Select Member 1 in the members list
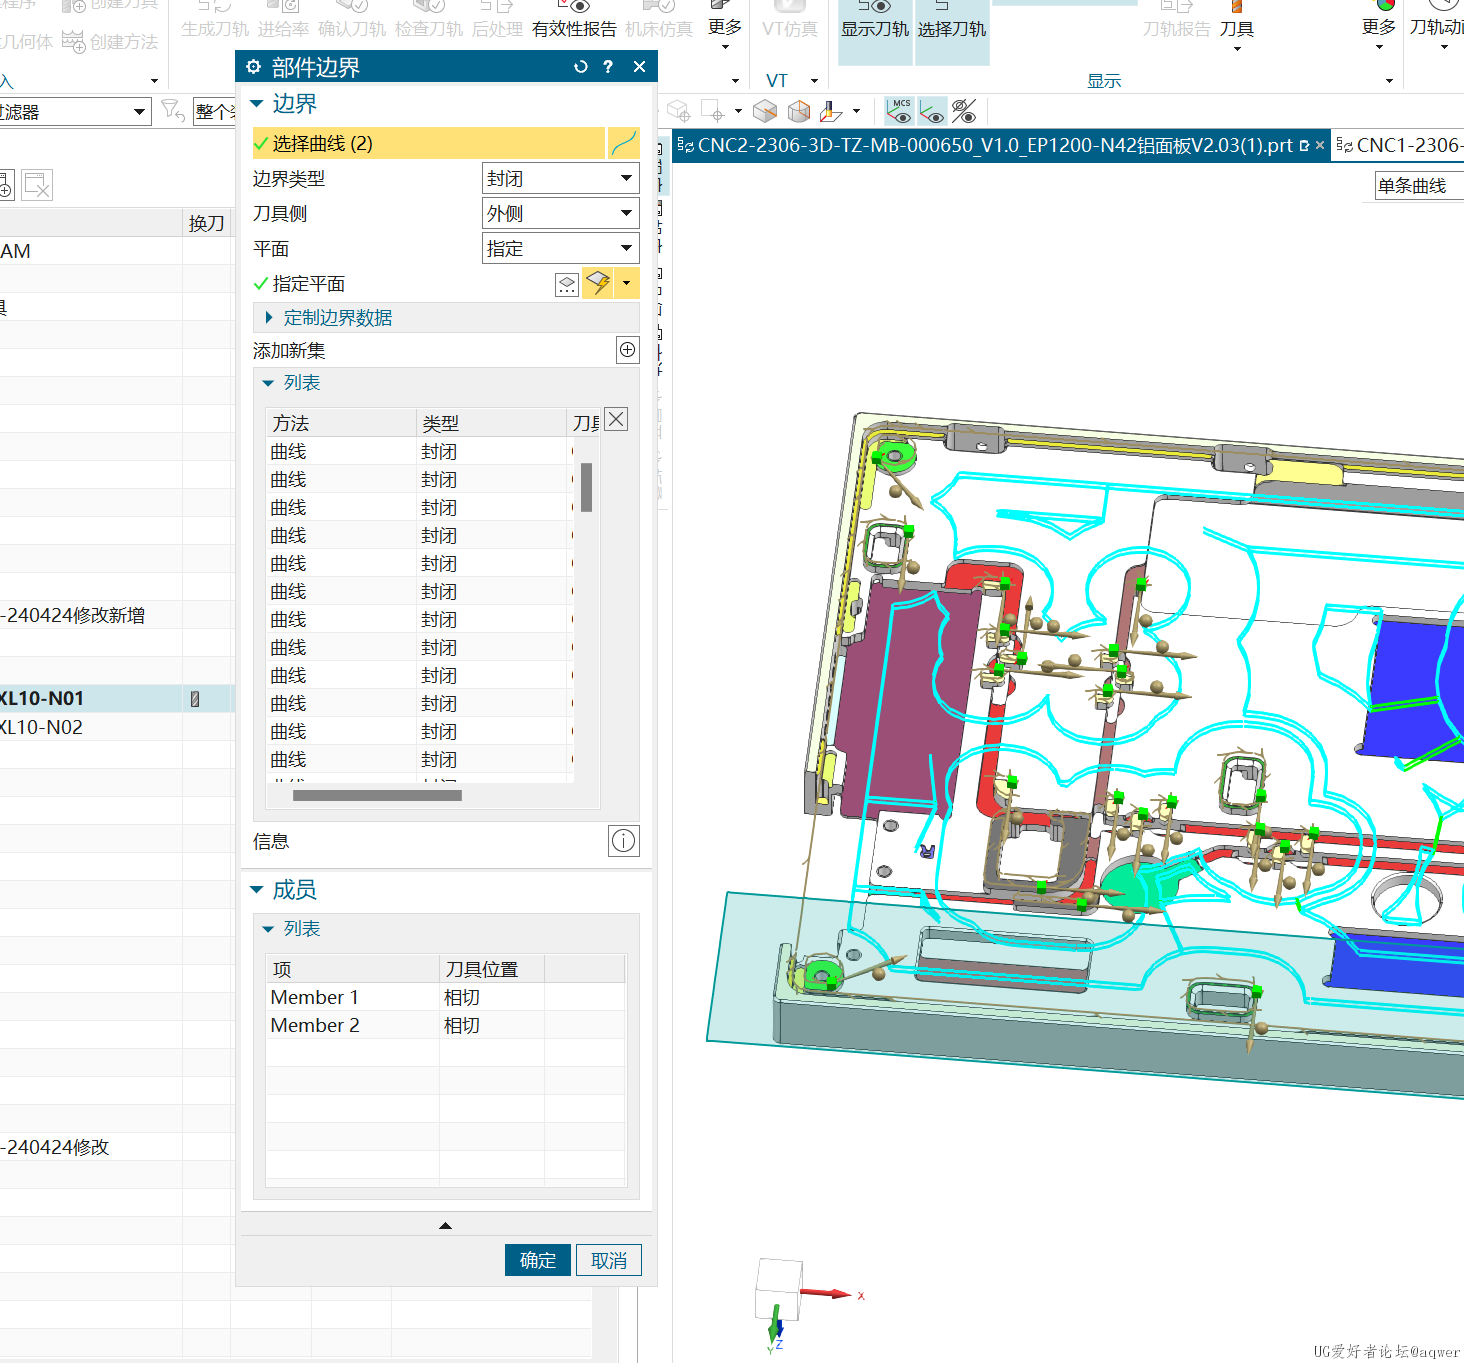This screenshot has height=1363, width=1464. (445, 997)
